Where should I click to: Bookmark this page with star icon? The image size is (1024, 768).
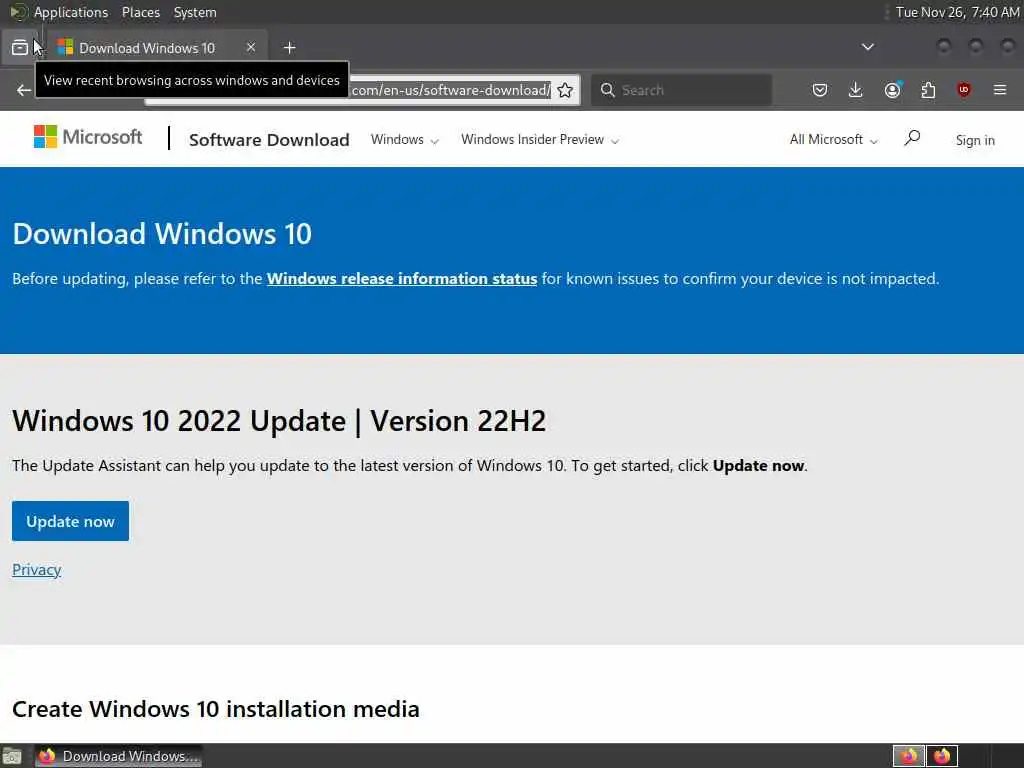(x=565, y=90)
